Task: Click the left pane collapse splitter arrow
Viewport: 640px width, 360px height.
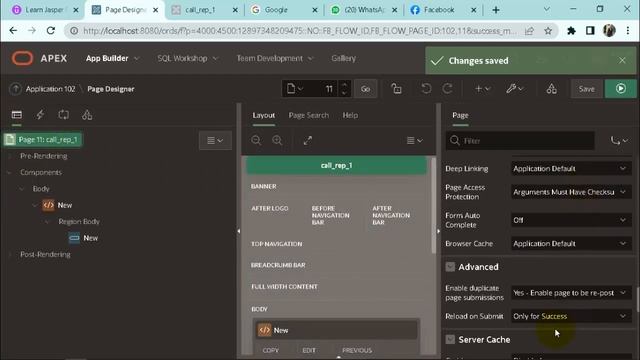Action: [x=239, y=231]
